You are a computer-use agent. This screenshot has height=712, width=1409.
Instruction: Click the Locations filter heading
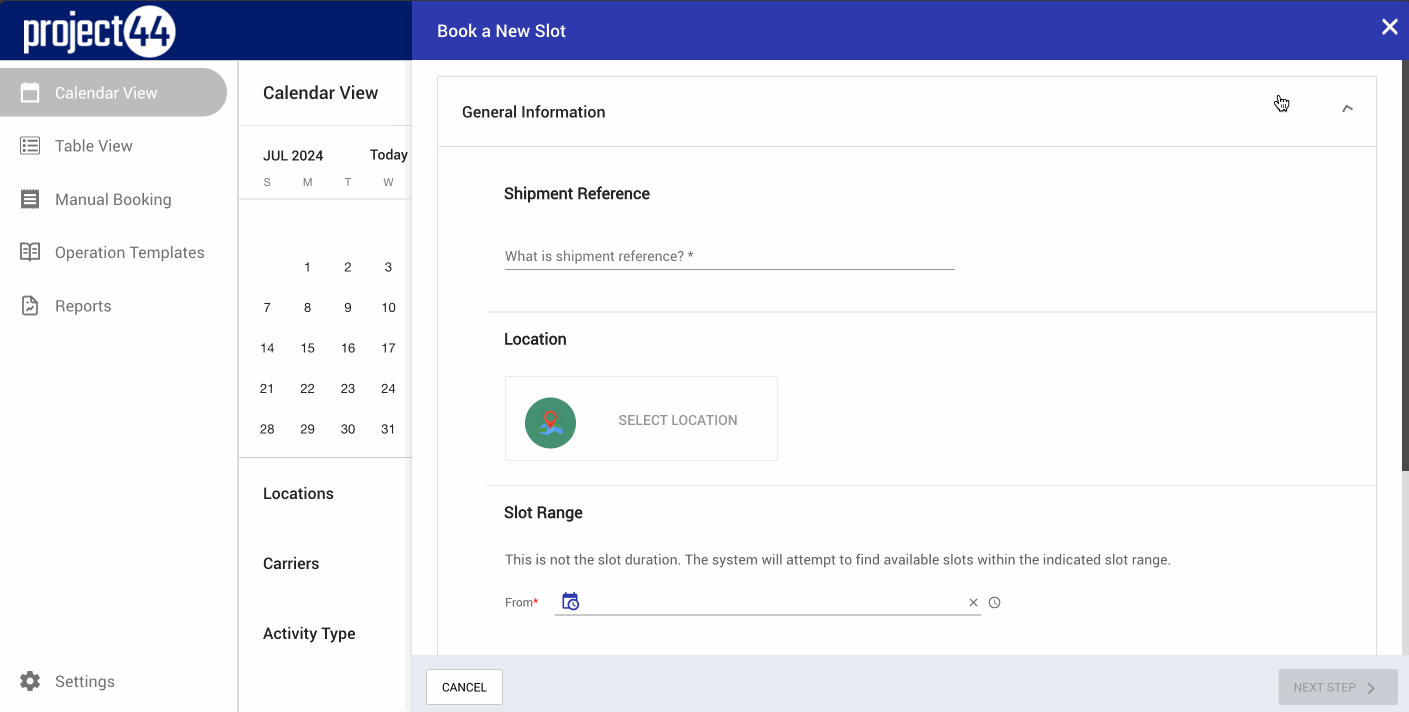[x=298, y=494]
